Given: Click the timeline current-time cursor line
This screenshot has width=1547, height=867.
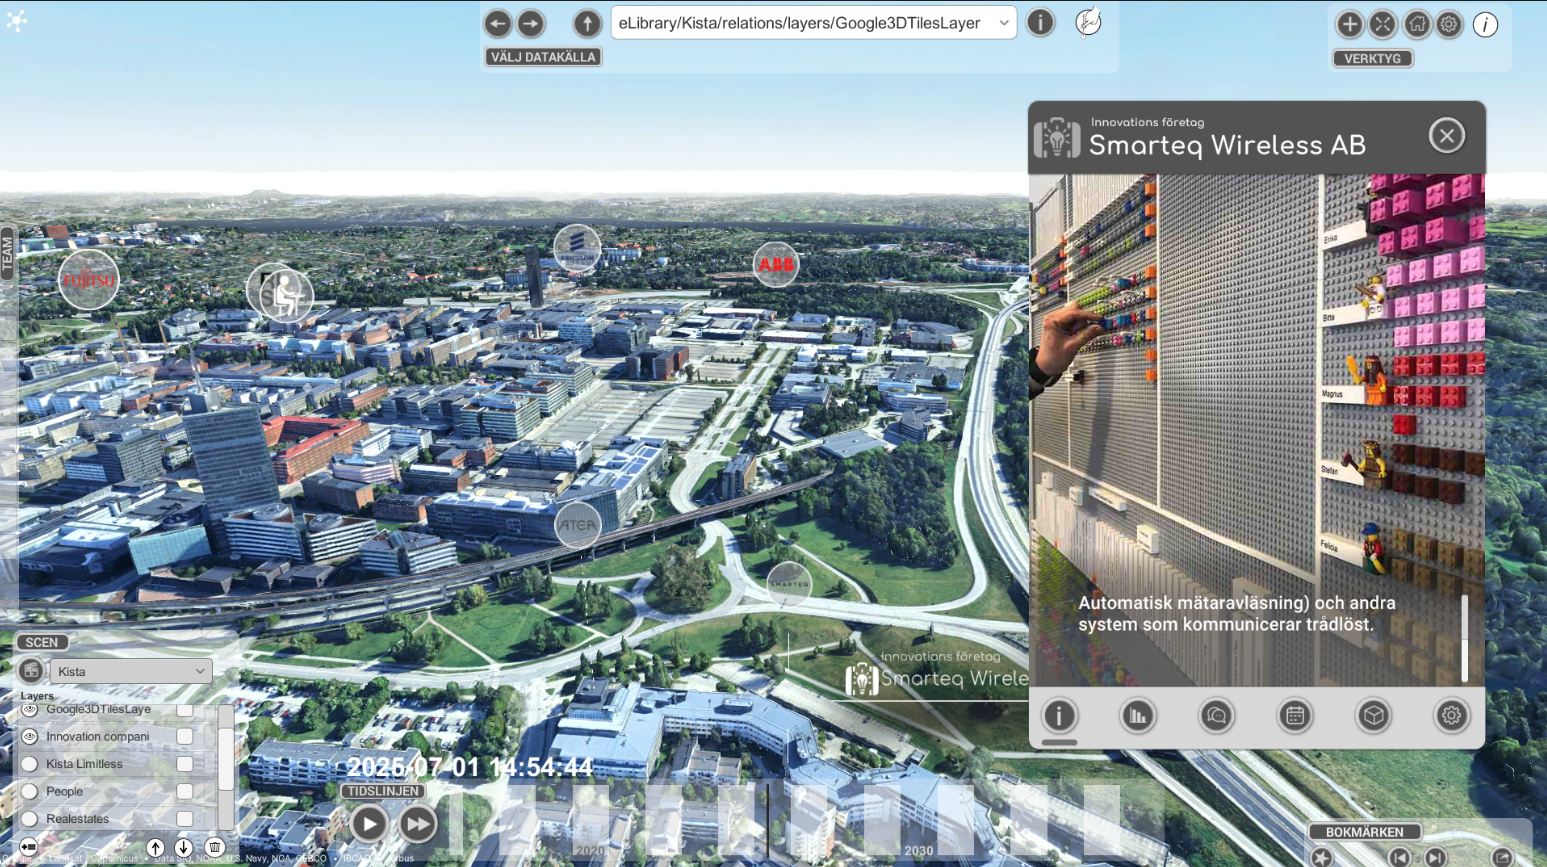Looking at the screenshot, I should point(768,821).
